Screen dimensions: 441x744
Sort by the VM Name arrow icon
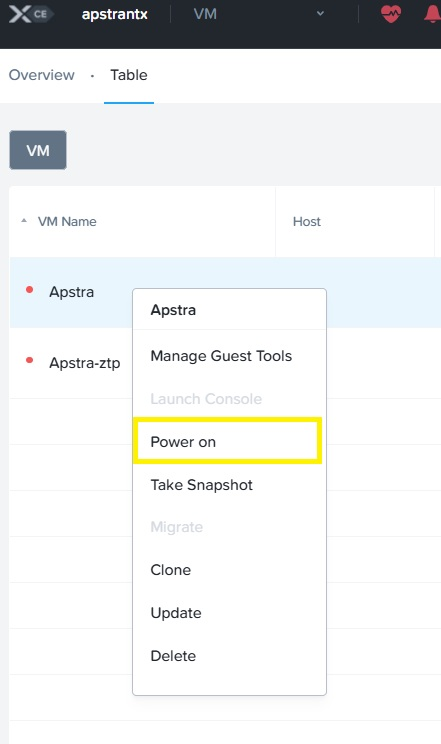point(24,221)
